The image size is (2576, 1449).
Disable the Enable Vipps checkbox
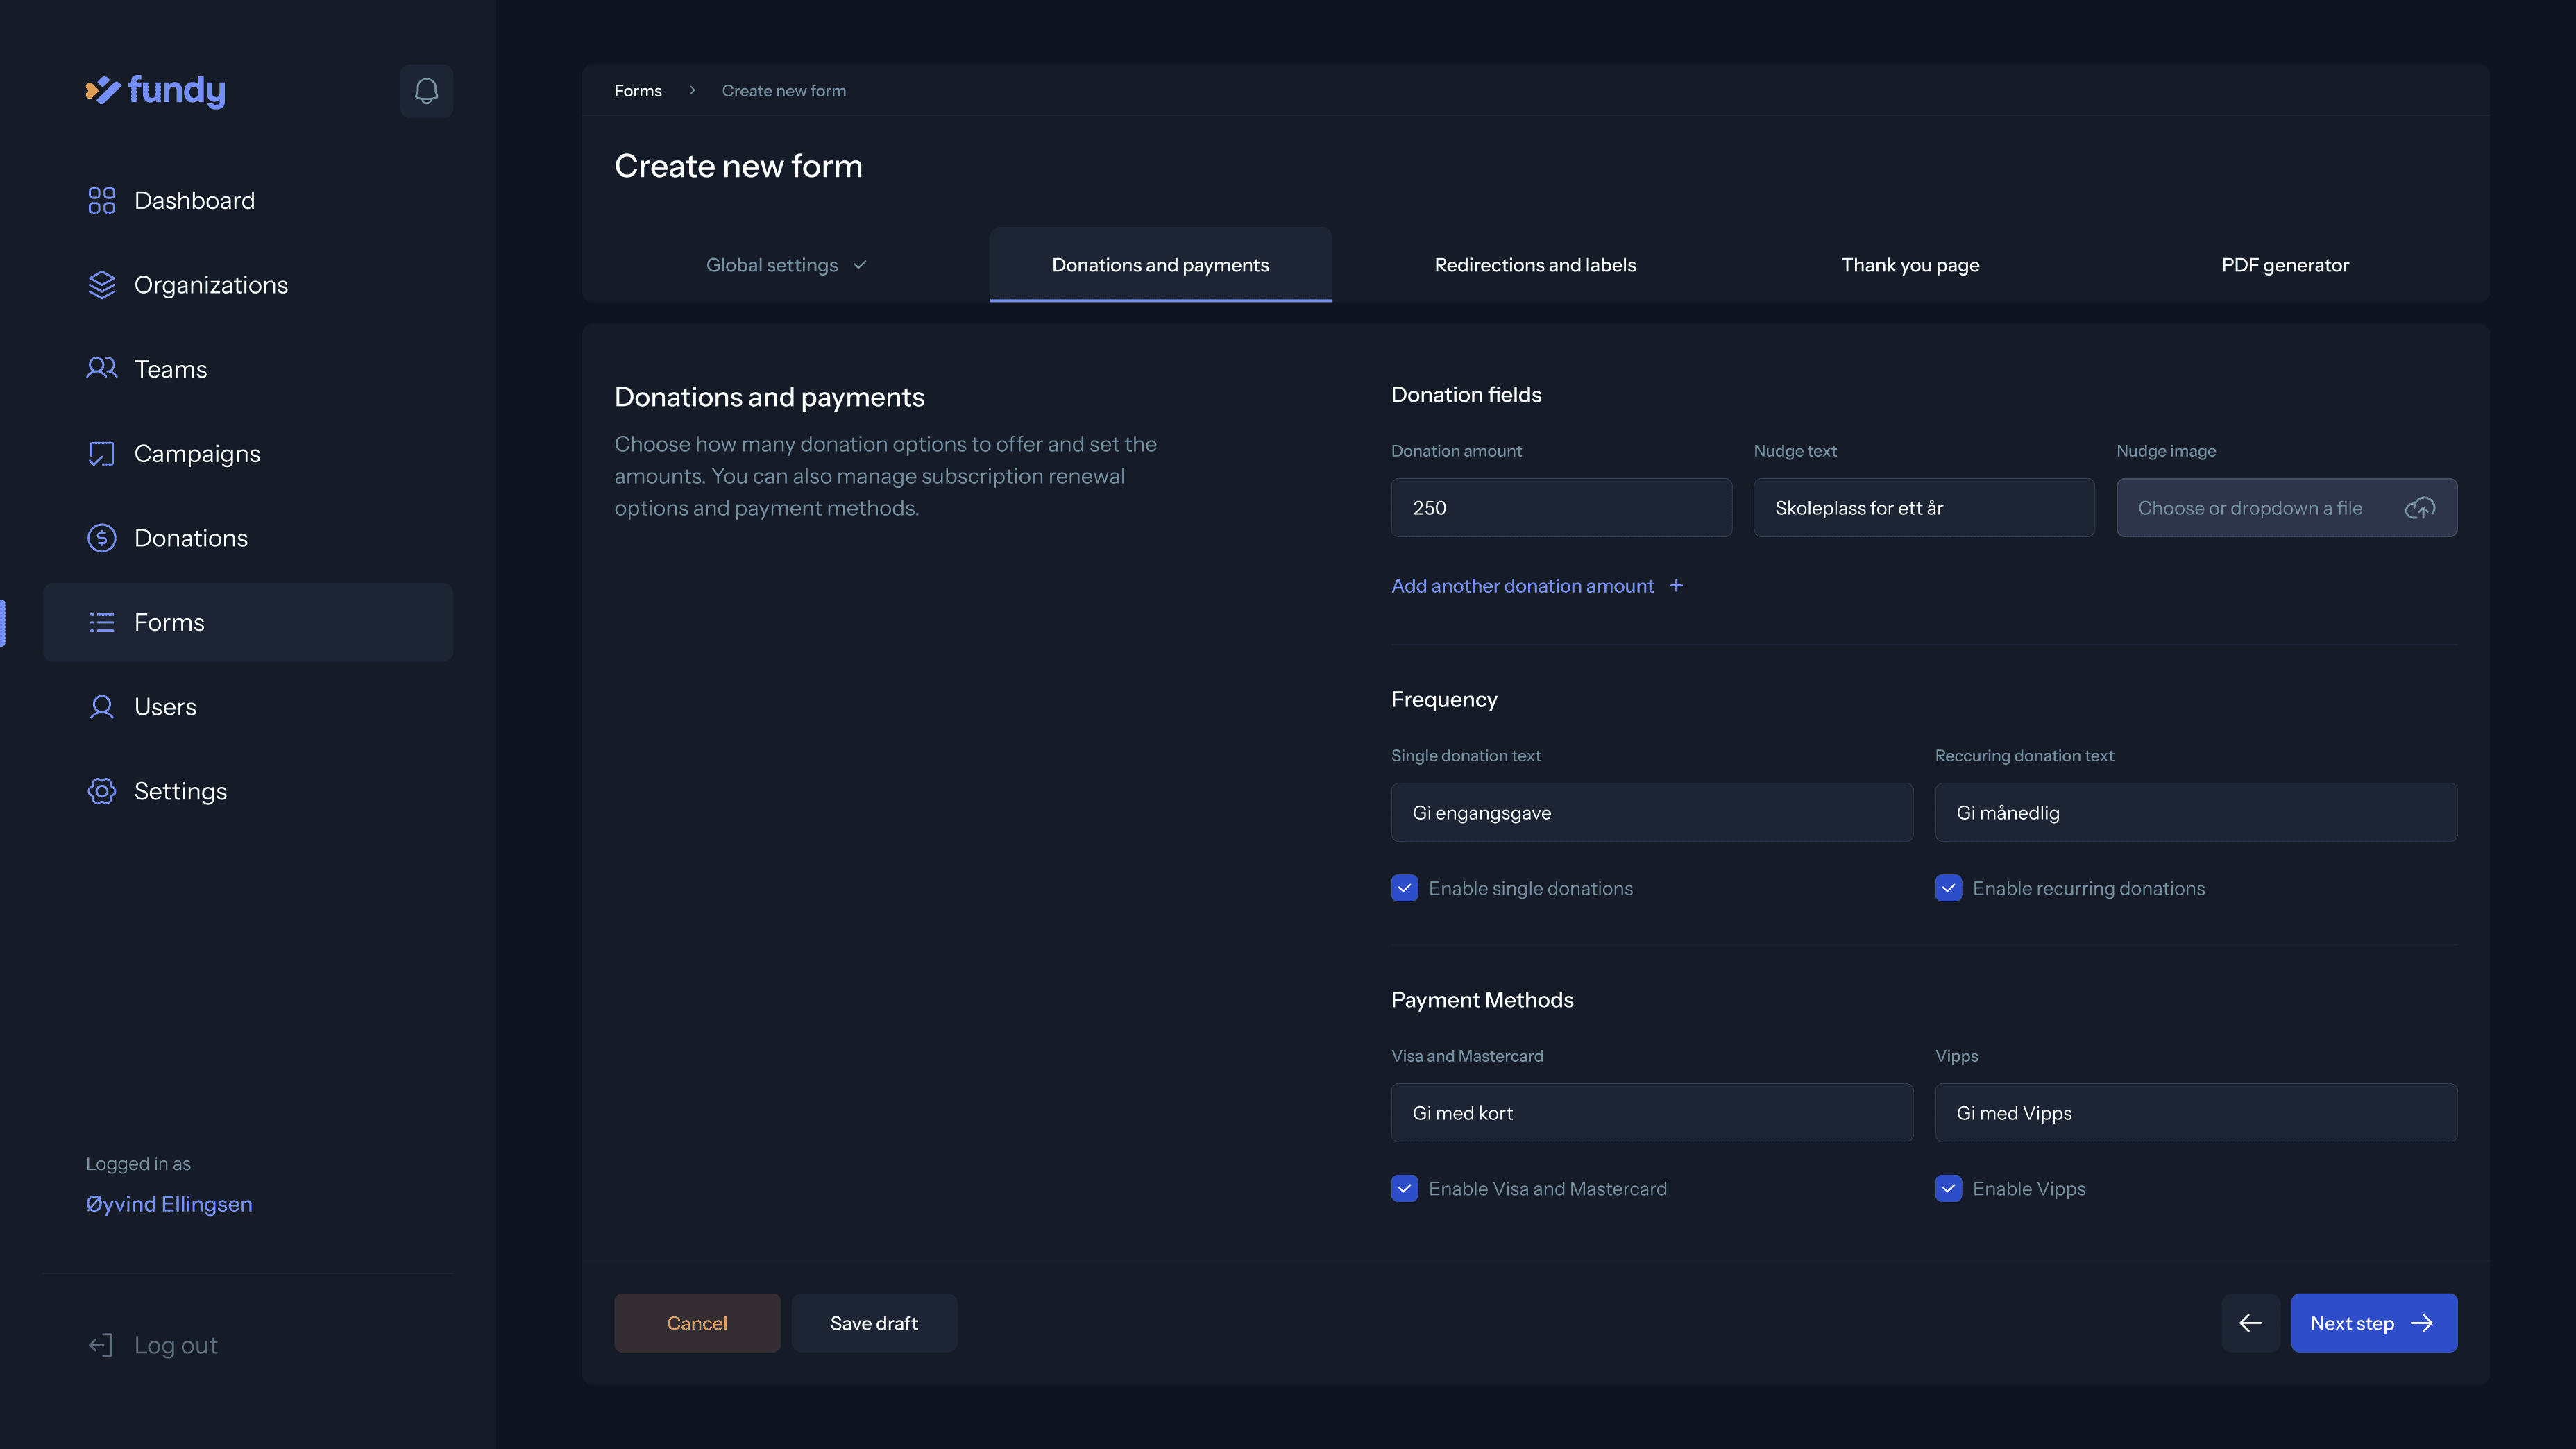coord(1948,1188)
